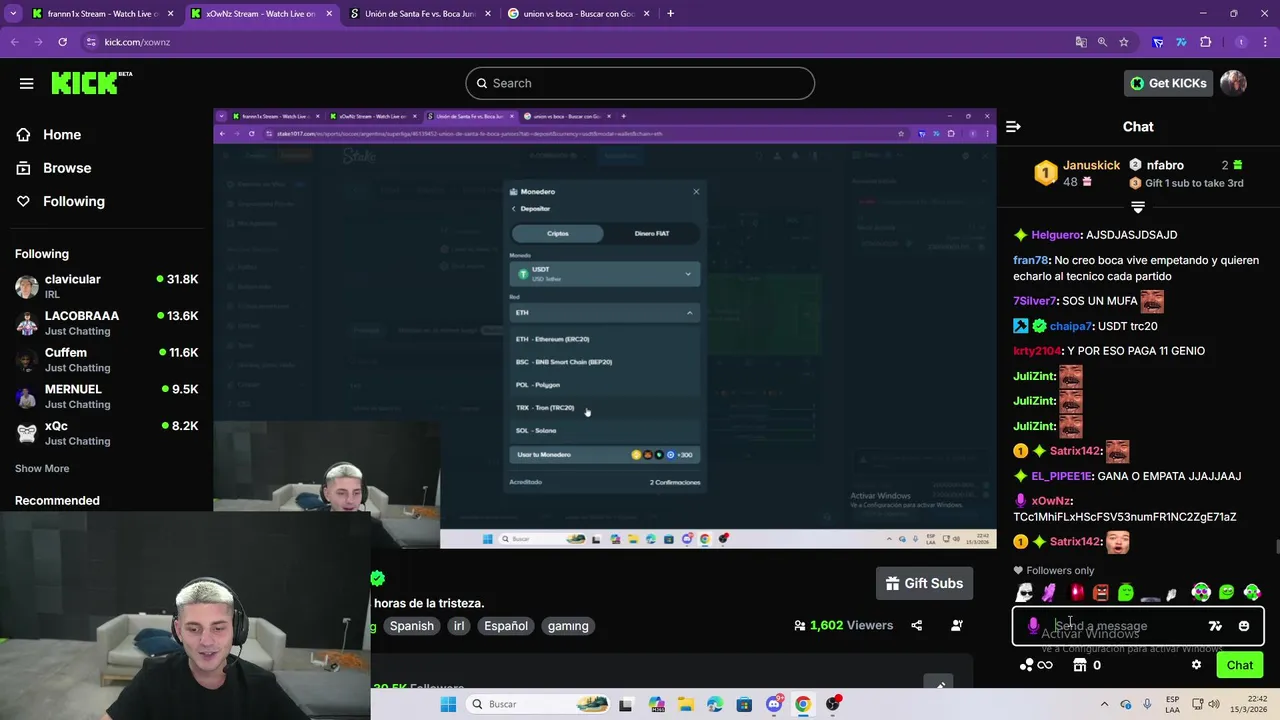Open LACOBRAAA channel in Following list
This screenshot has height=720, width=1280.
click(106, 323)
